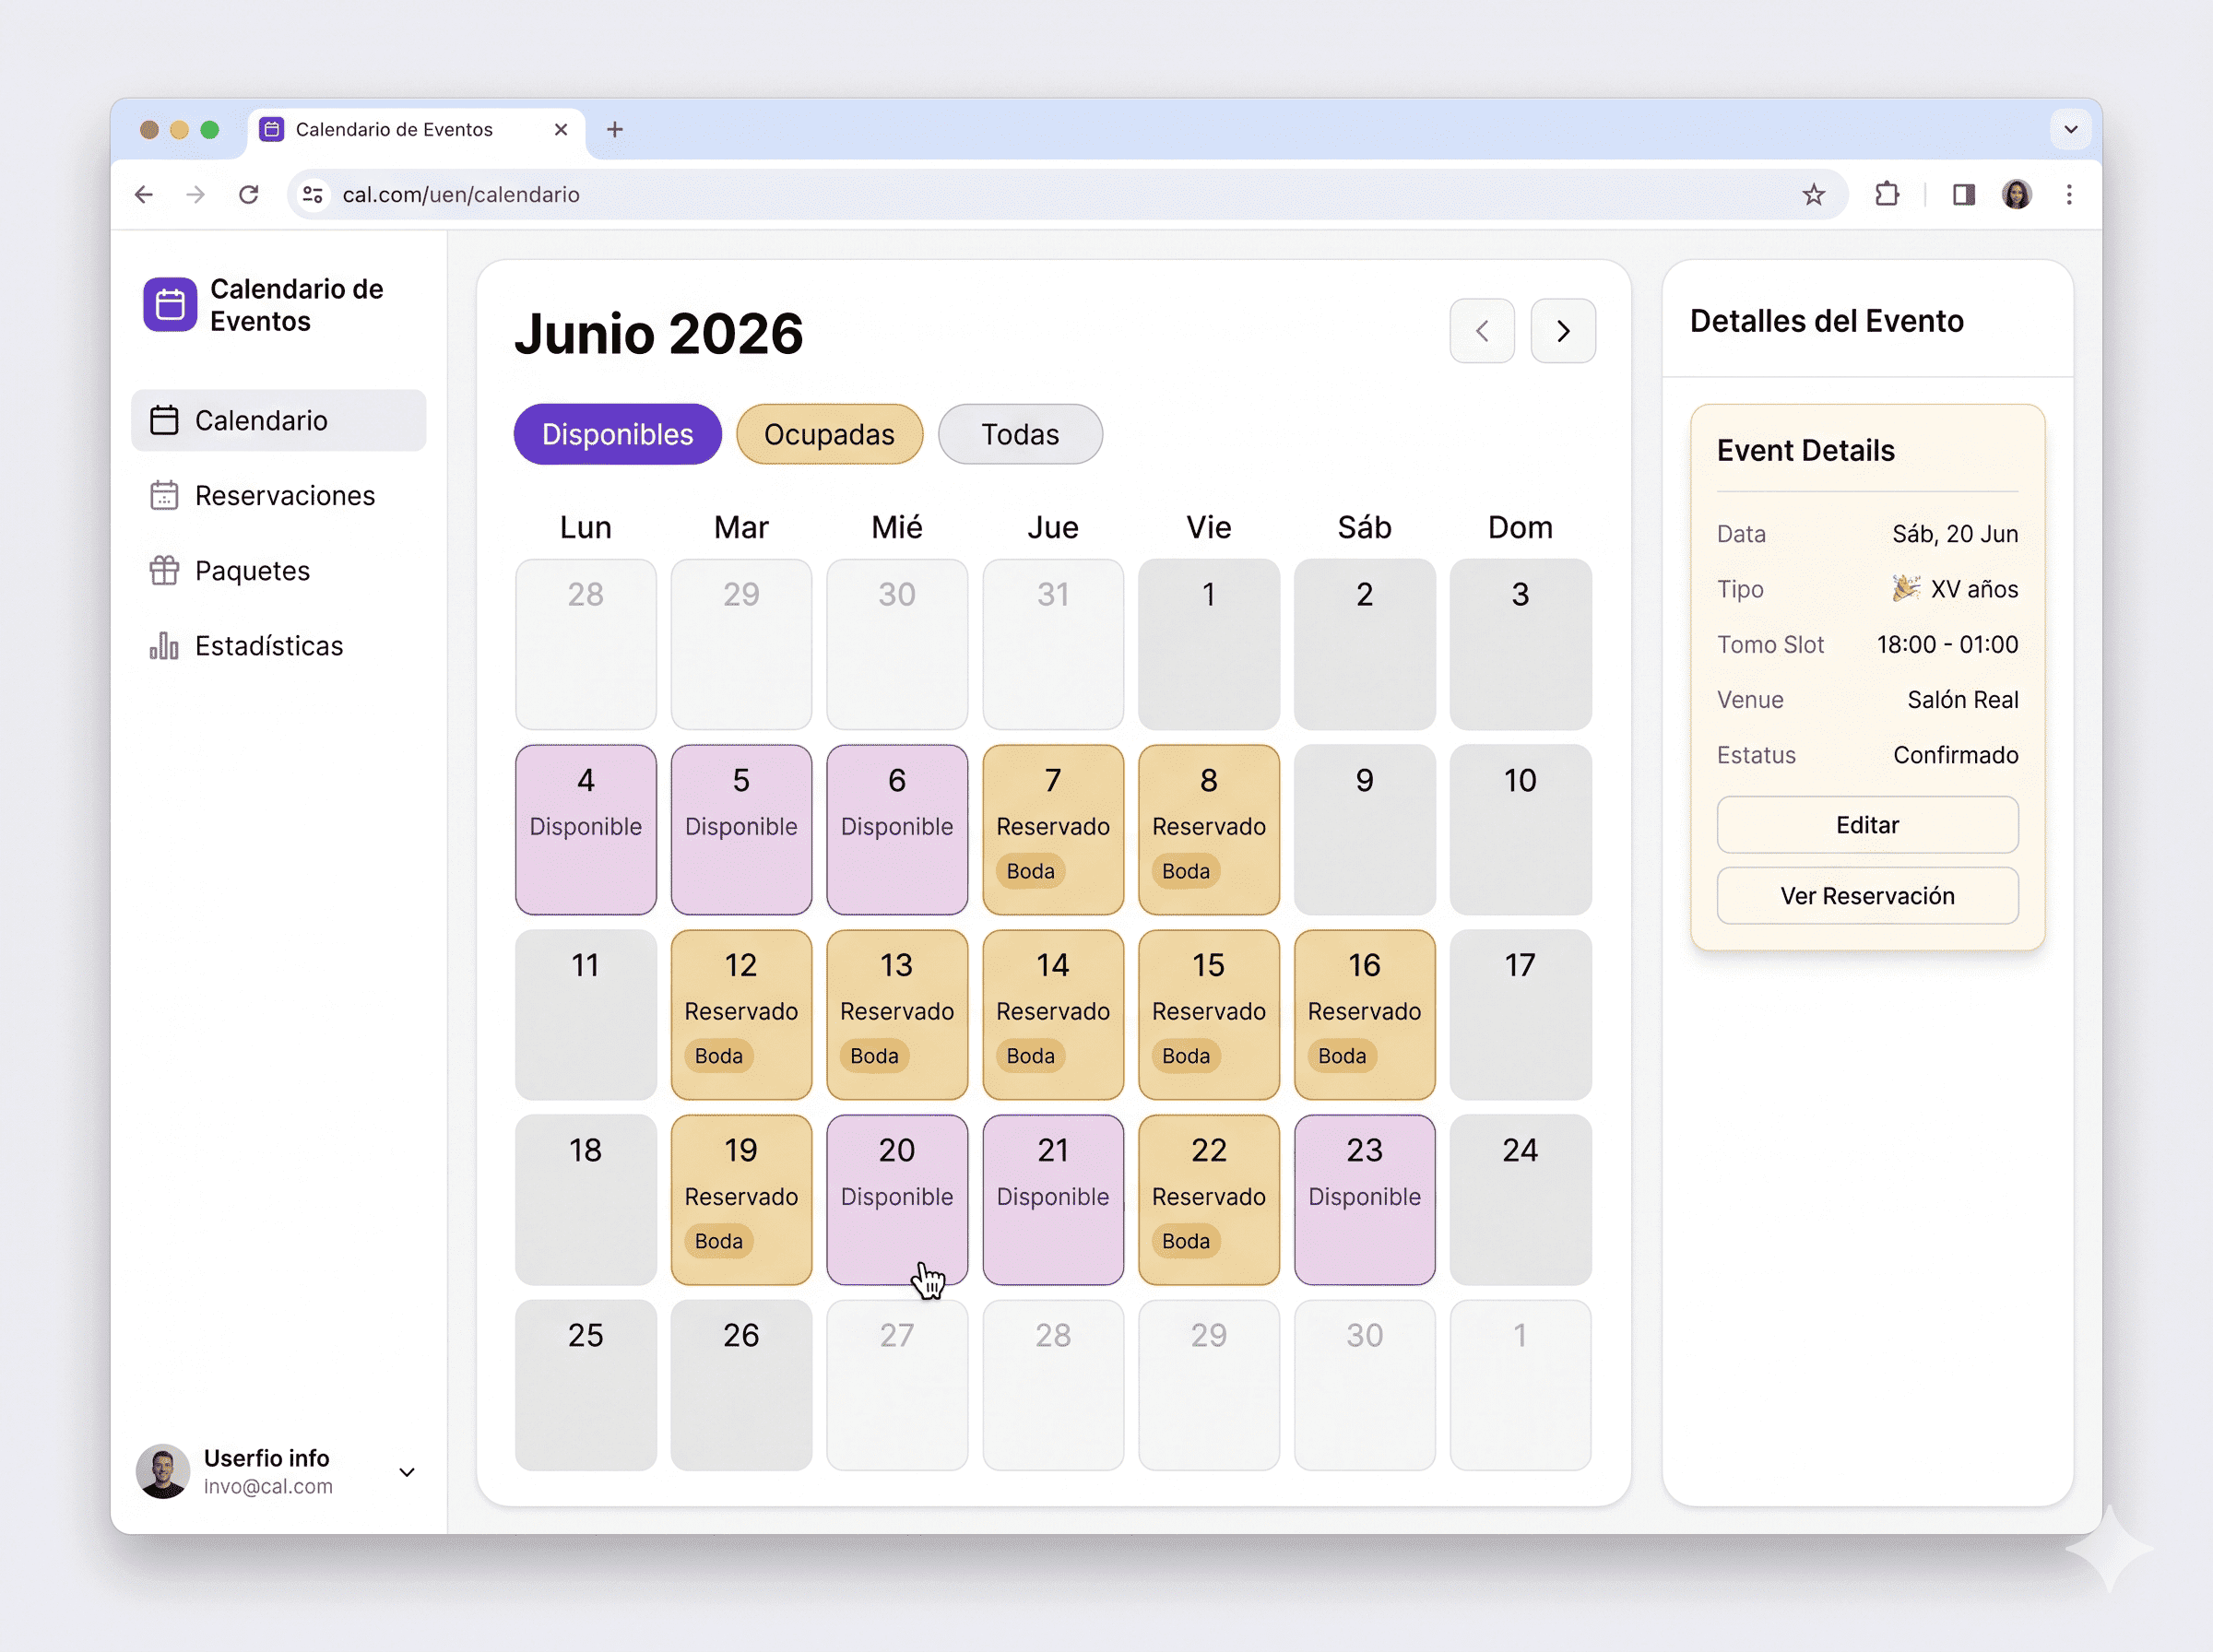The height and width of the screenshot is (1652, 2213).
Task: Close the Calendario de Eventos tab
Action: click(x=561, y=129)
